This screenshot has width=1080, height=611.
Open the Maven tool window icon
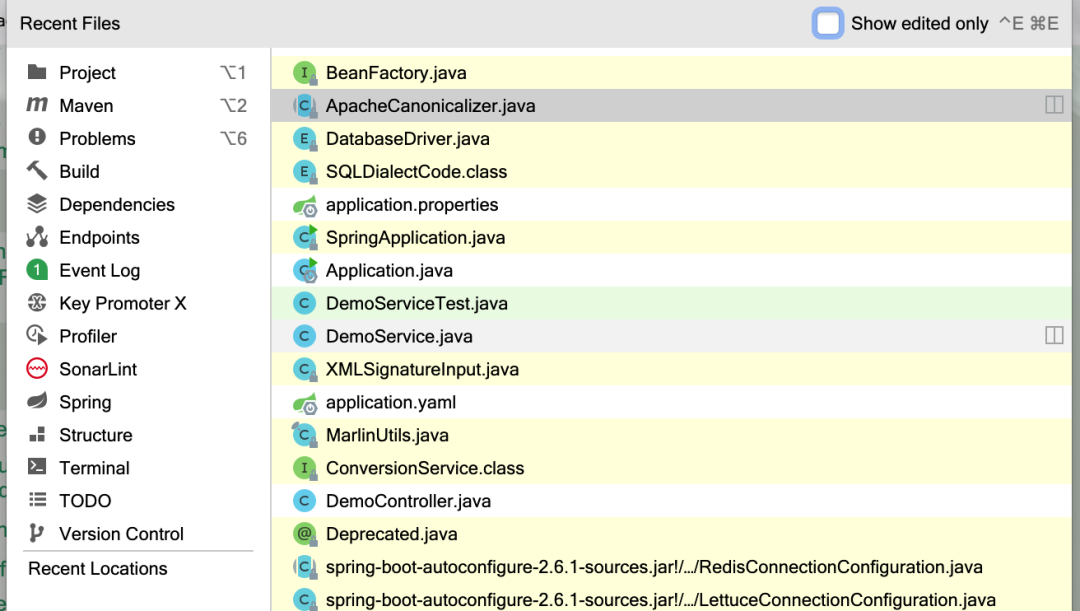tap(37, 105)
